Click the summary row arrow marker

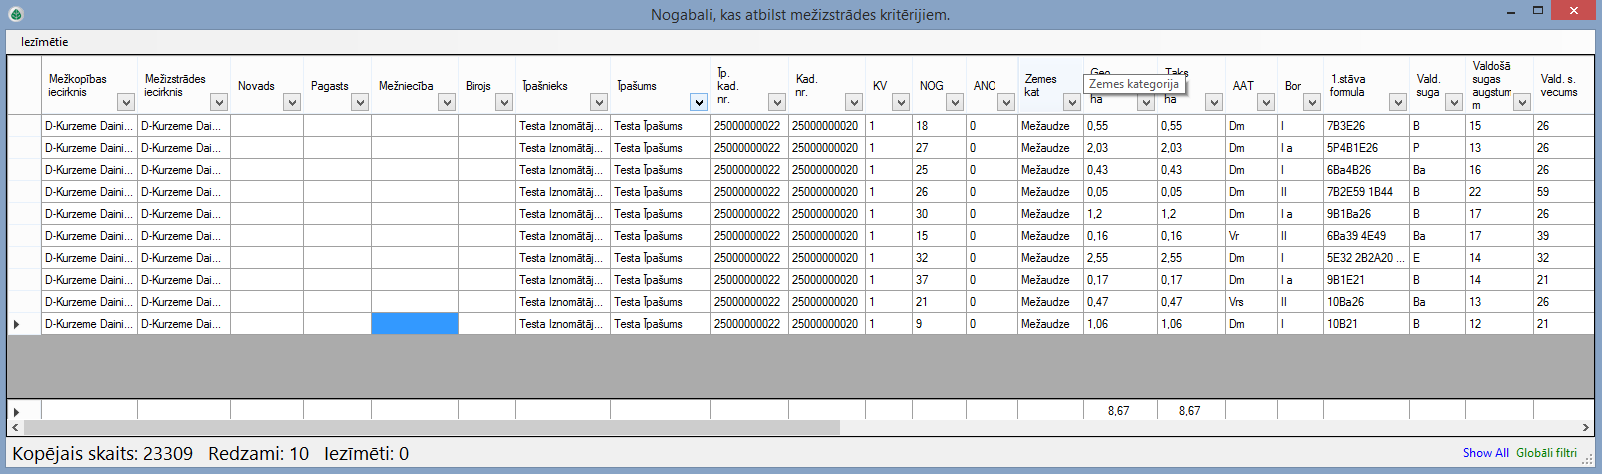click(x=16, y=411)
